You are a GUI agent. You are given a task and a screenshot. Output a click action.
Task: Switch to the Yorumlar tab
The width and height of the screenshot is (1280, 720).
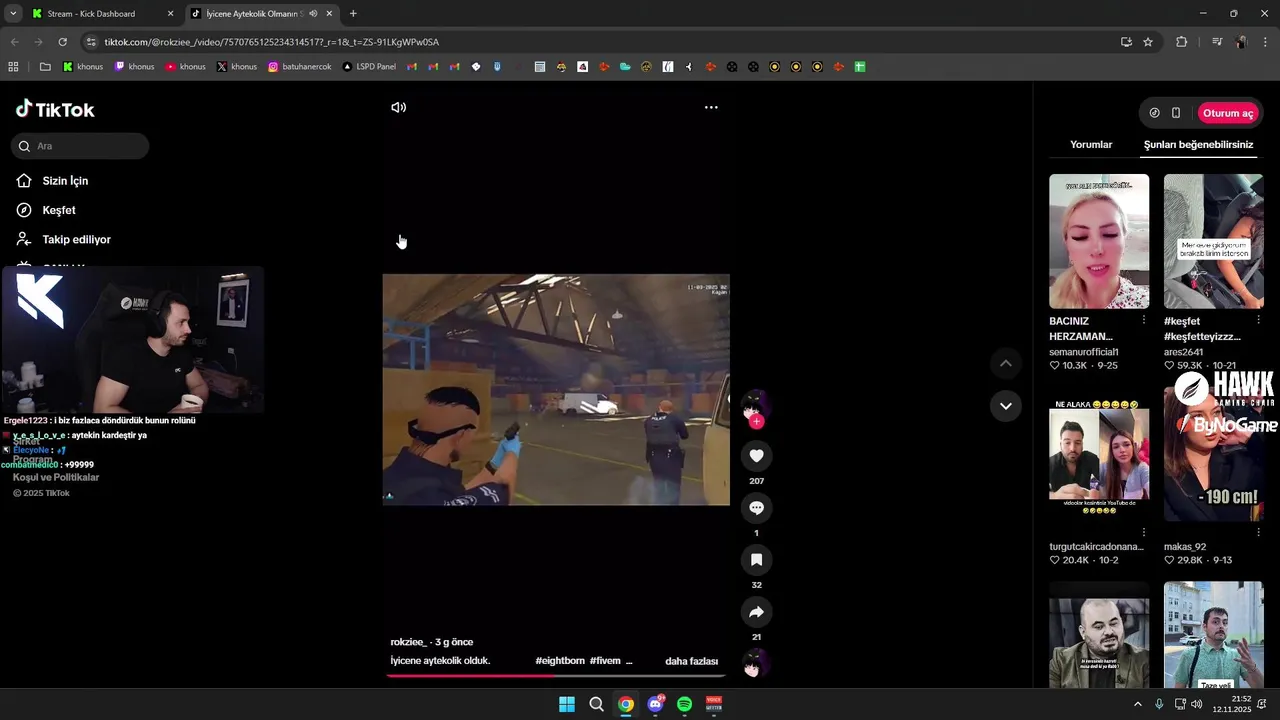[1091, 145]
